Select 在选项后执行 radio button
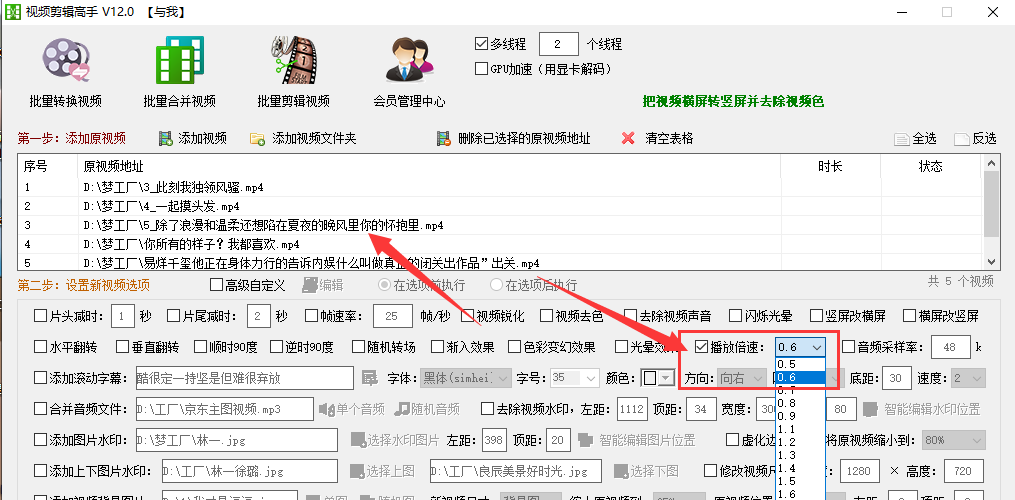 pos(496,285)
